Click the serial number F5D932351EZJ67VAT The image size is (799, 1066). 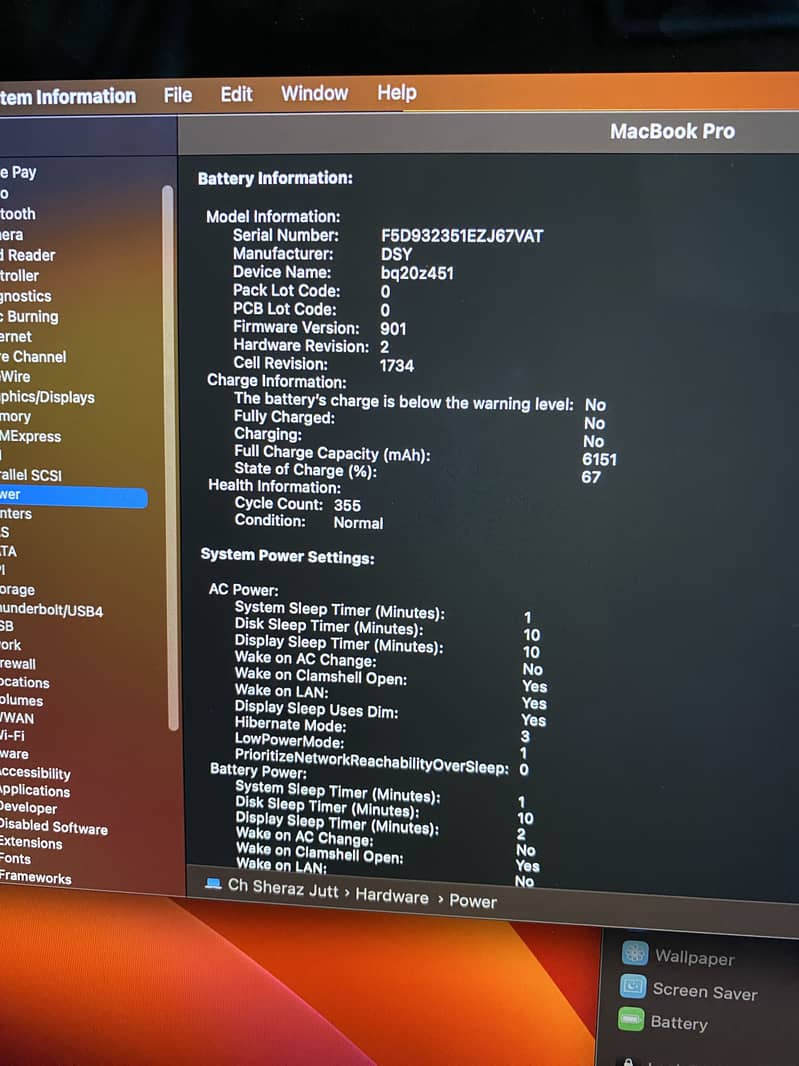[462, 236]
